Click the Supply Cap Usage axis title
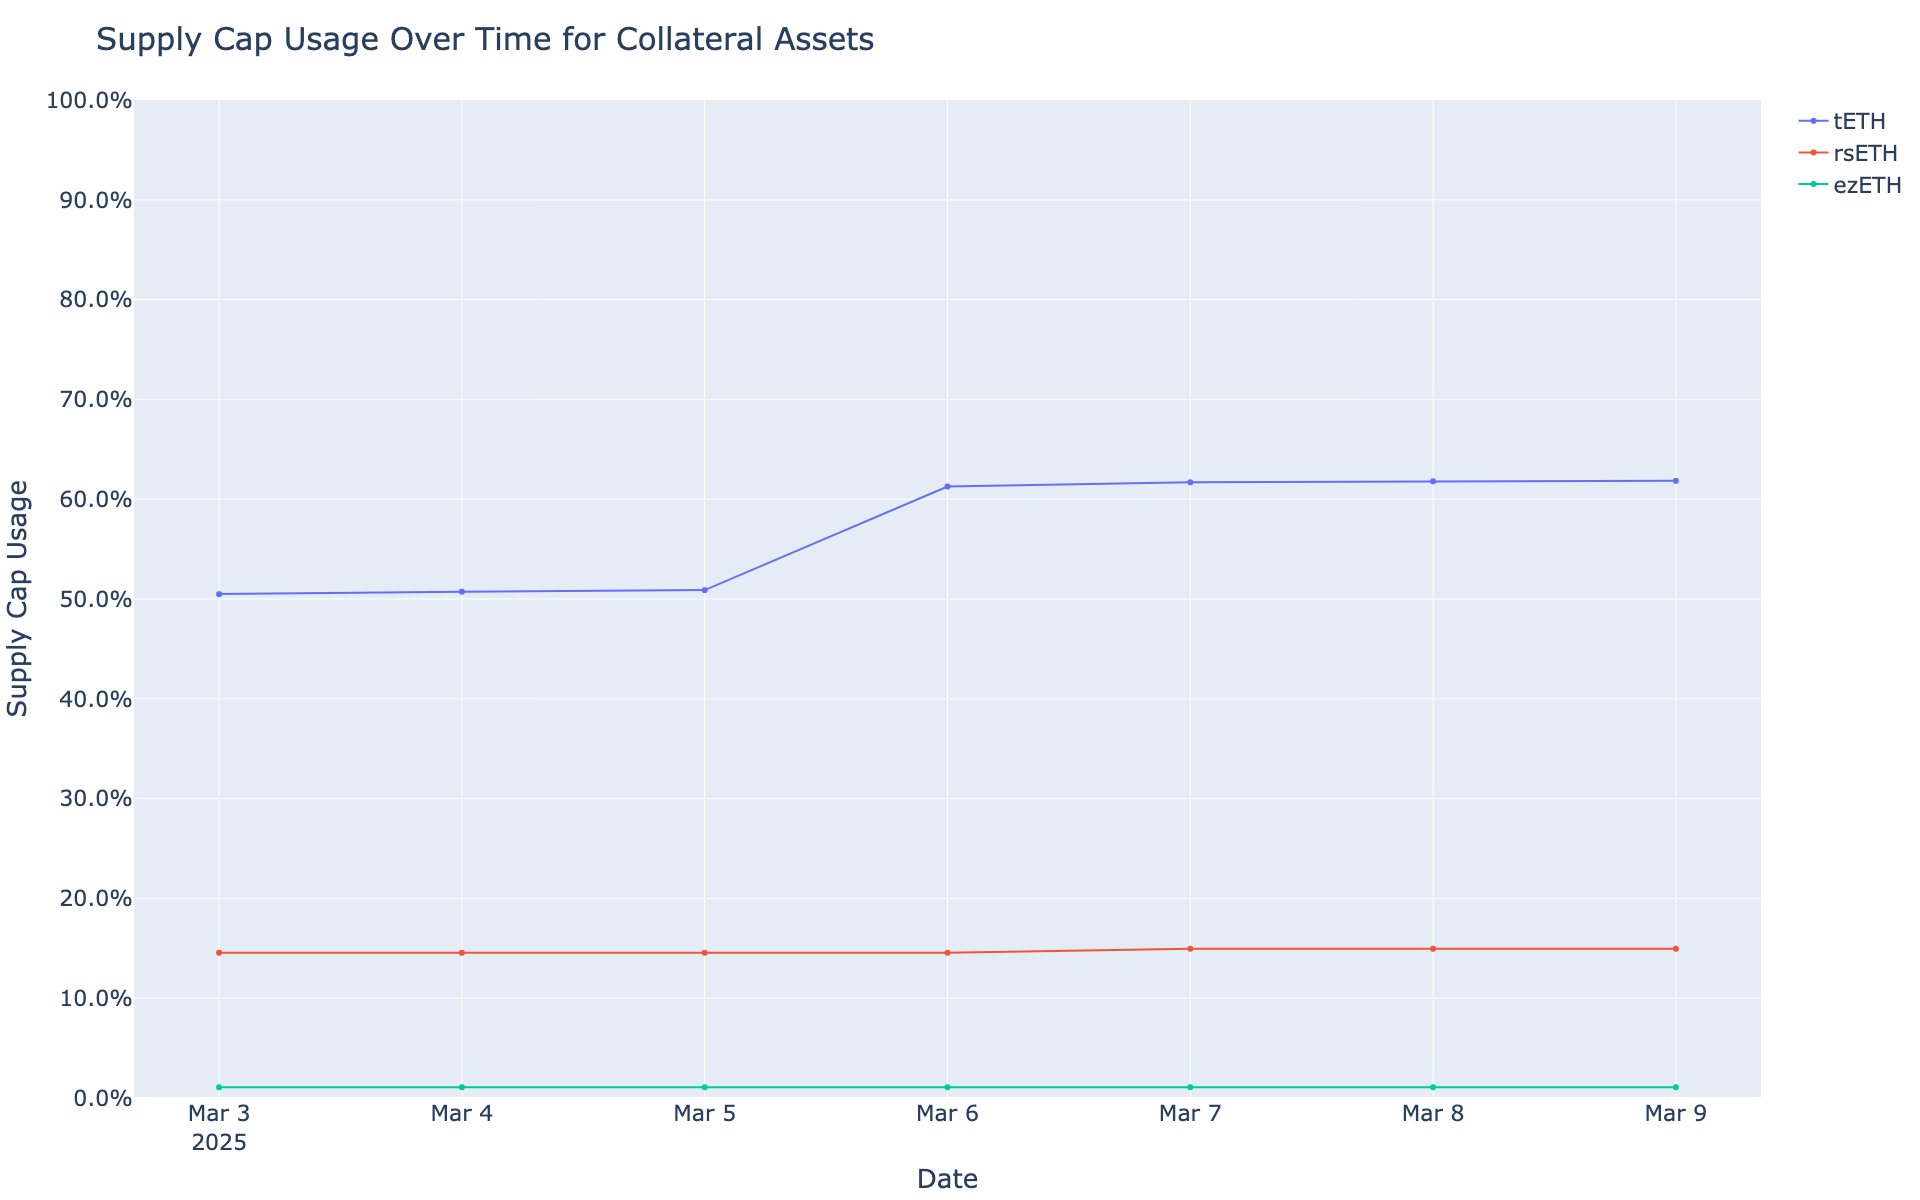Viewport: 1920px width, 1200px height. (x=18, y=598)
